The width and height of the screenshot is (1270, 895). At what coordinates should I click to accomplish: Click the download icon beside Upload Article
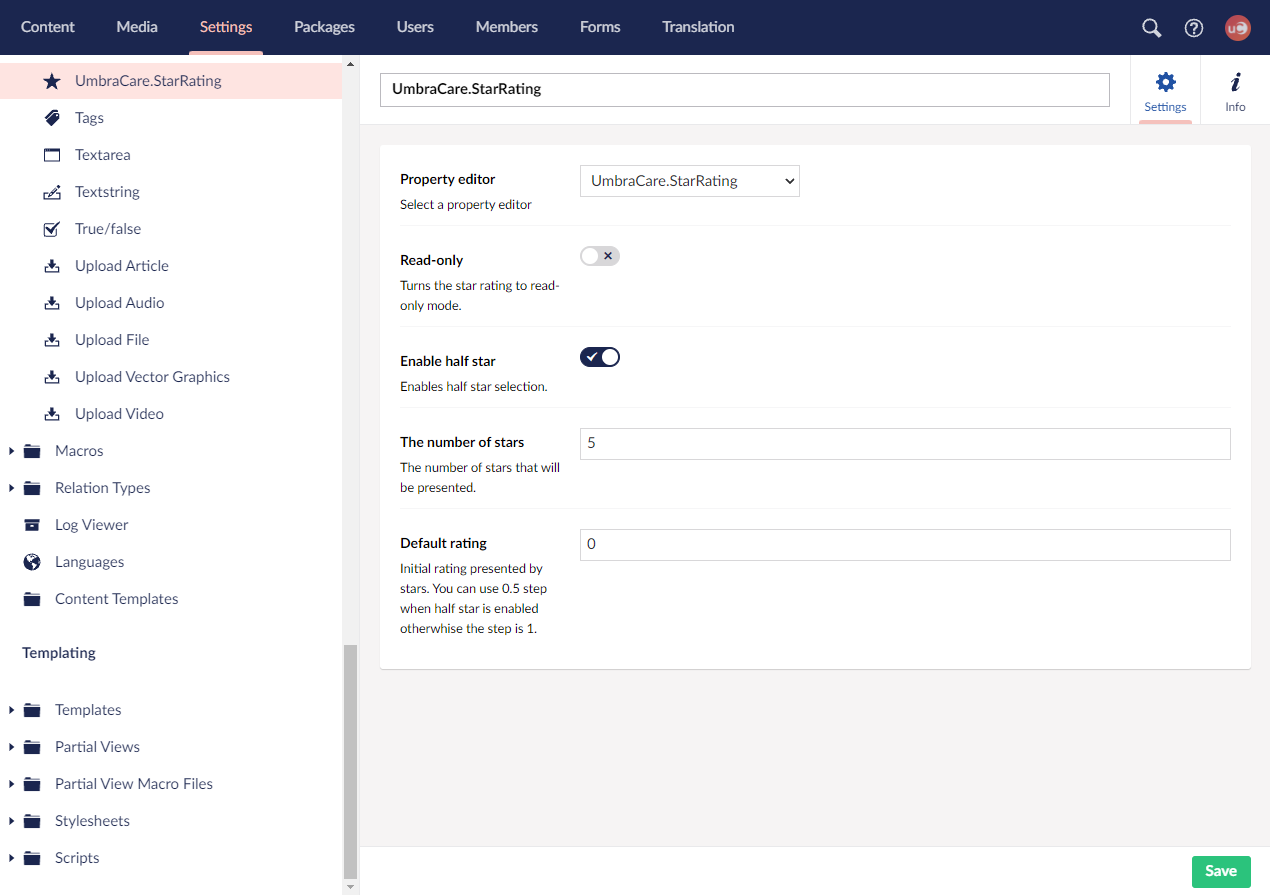52,266
